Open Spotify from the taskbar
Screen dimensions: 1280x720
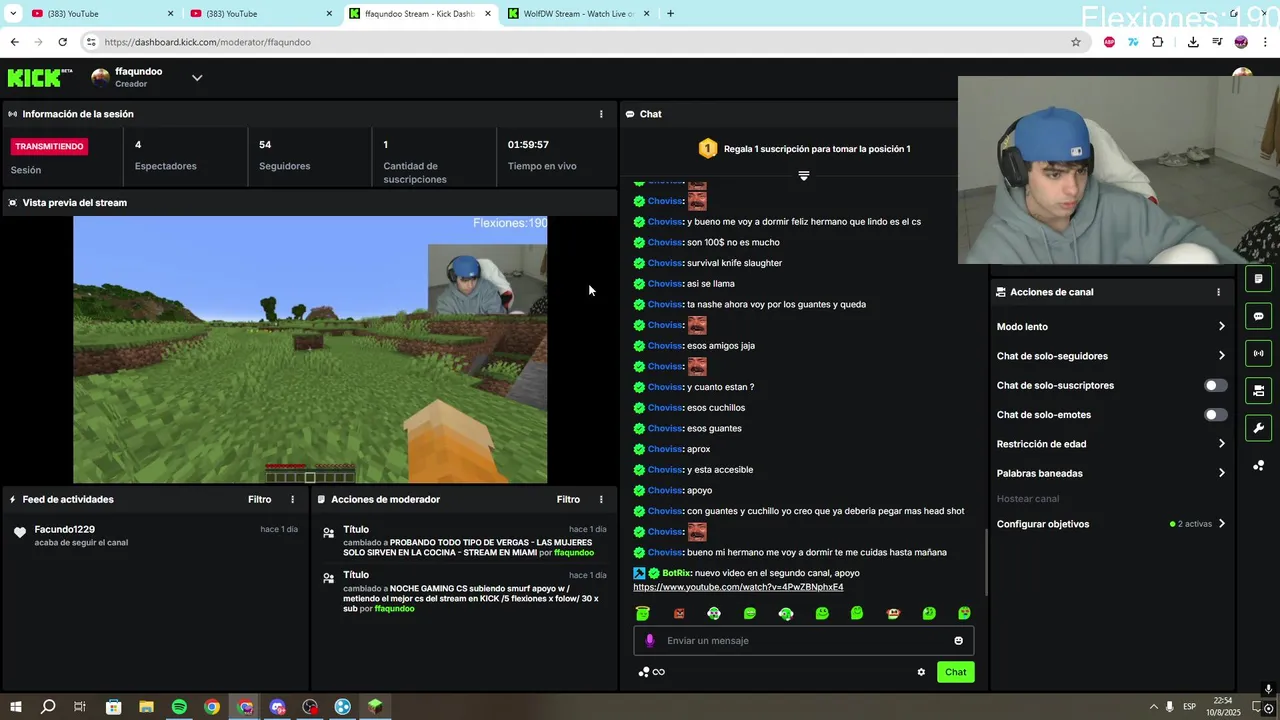point(179,707)
